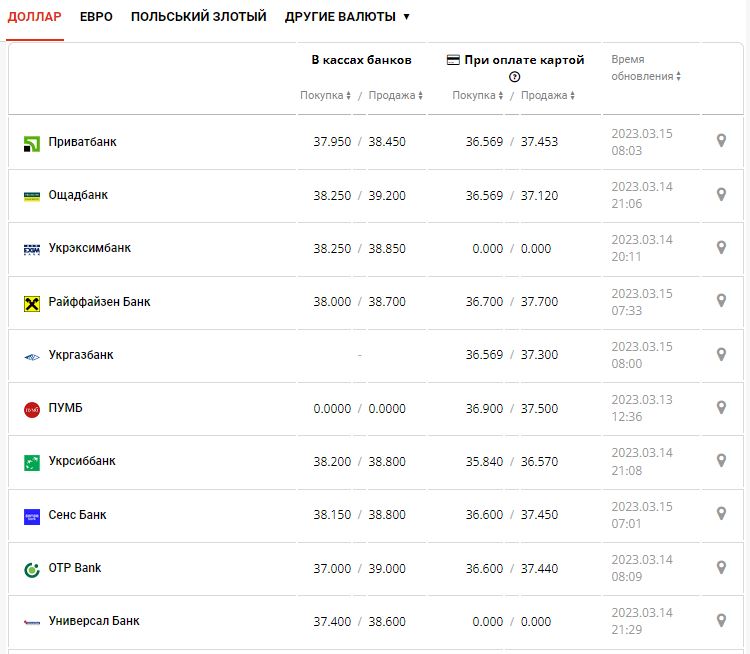The height and width of the screenshot is (654, 750).
Task: Sort by Продажа in В кассах банков
Action: click(x=395, y=96)
